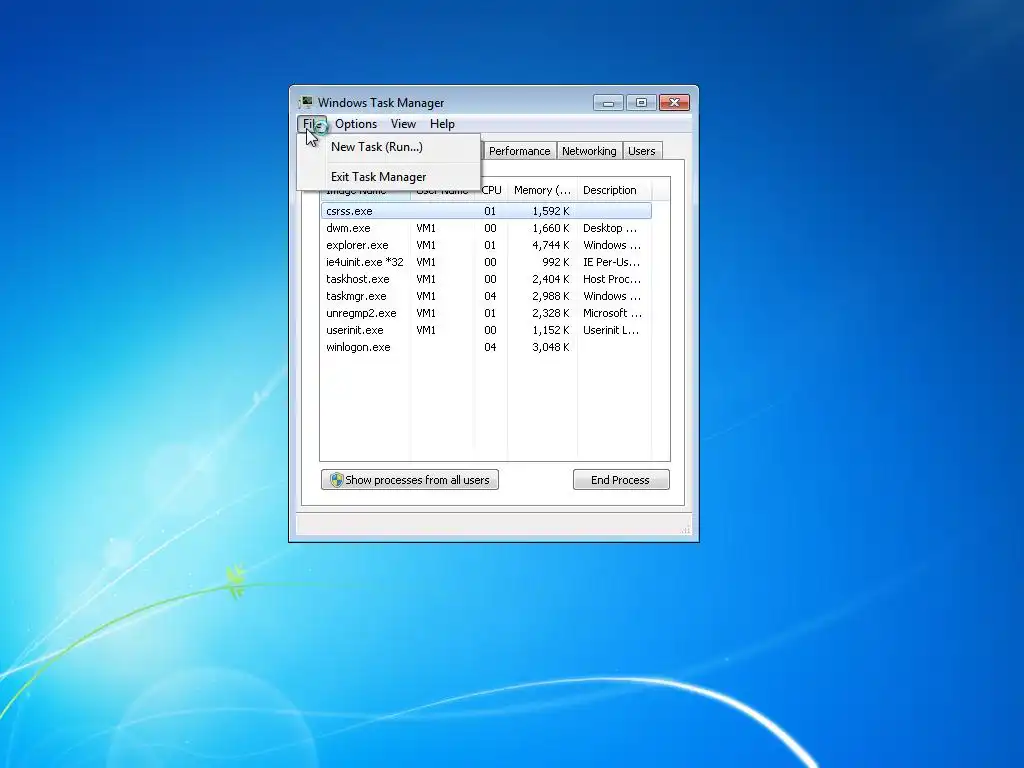Viewport: 1024px width, 768px height.
Task: Close the Windows Task Manager window
Action: [x=675, y=103]
